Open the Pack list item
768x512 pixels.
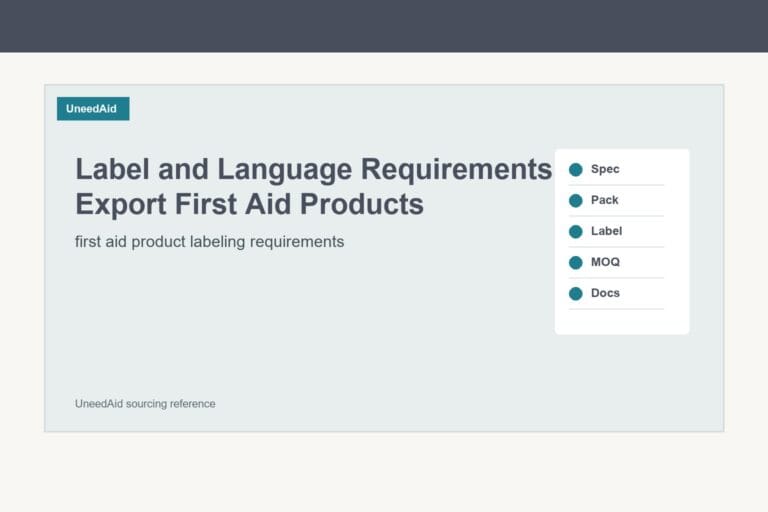(616, 200)
